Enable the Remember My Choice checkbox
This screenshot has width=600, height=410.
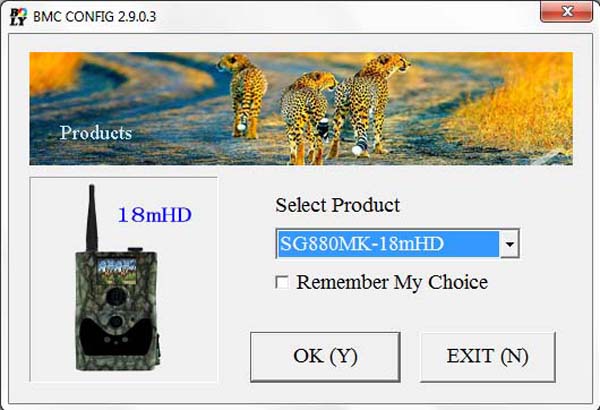click(282, 283)
